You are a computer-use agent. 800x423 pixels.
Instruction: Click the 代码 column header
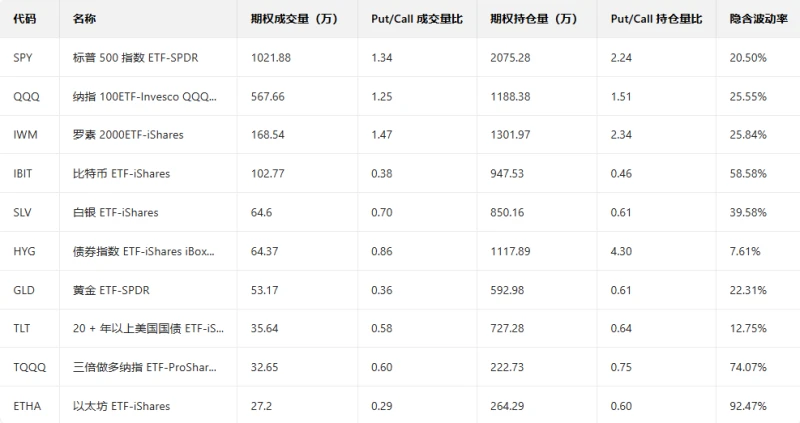pos(25,19)
